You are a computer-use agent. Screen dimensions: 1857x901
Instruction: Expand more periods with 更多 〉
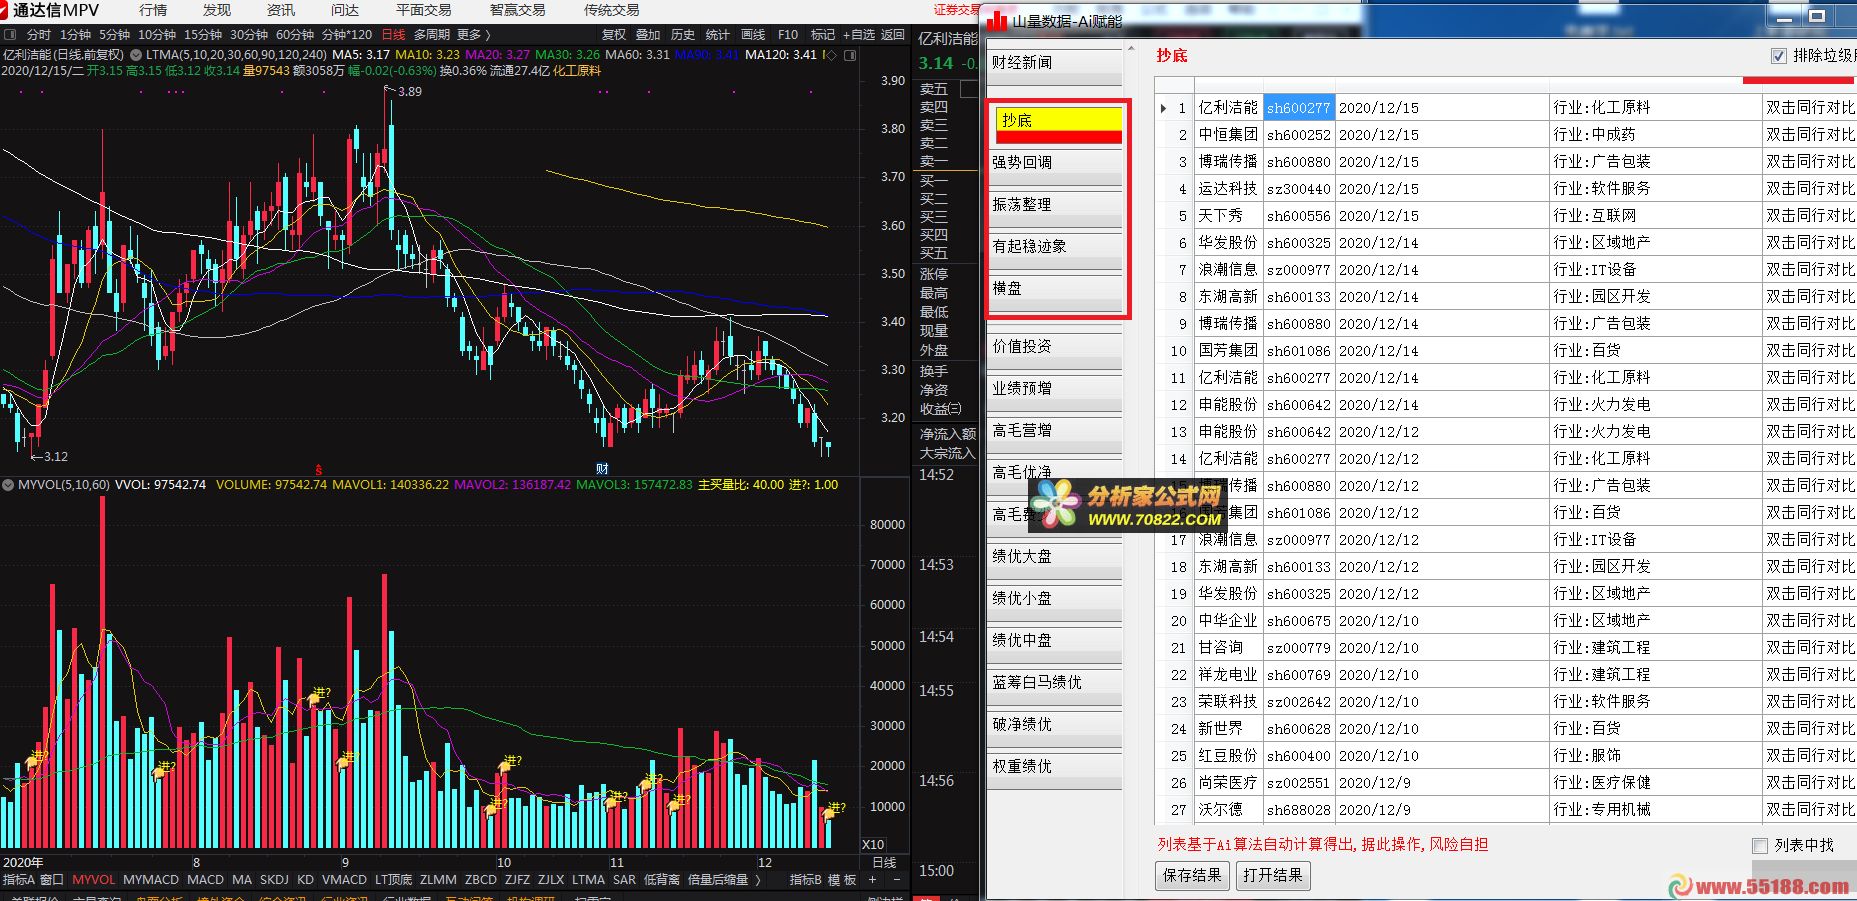[x=473, y=35]
